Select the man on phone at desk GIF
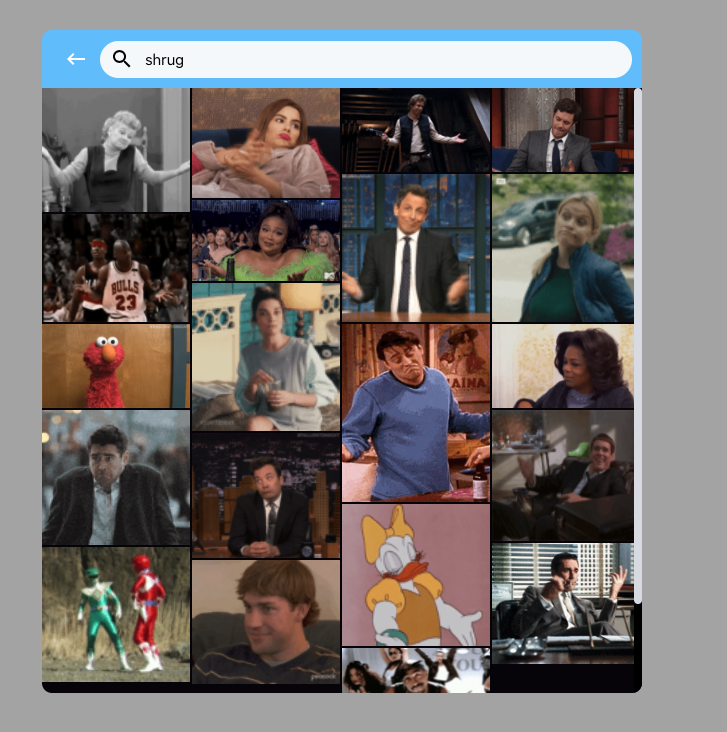Screen dimensions: 727x732 (563, 604)
